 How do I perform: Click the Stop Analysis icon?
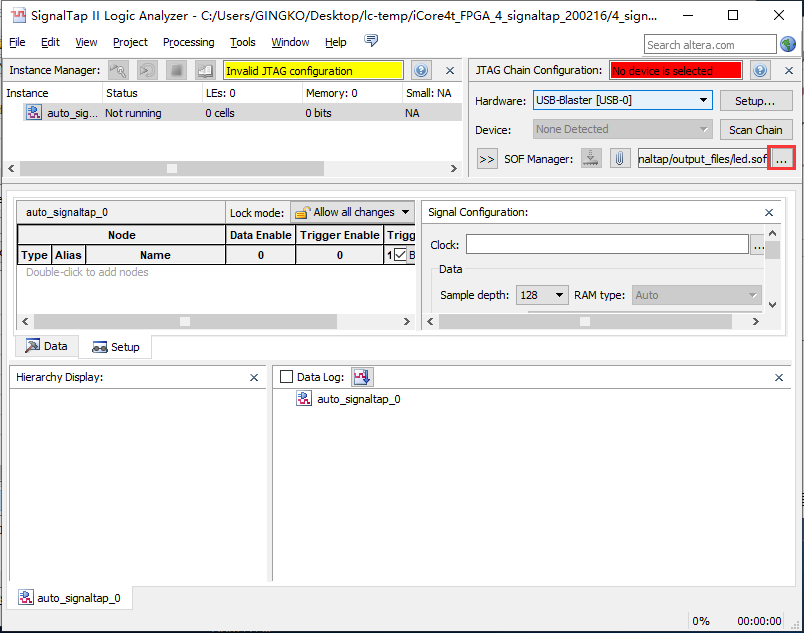point(176,71)
